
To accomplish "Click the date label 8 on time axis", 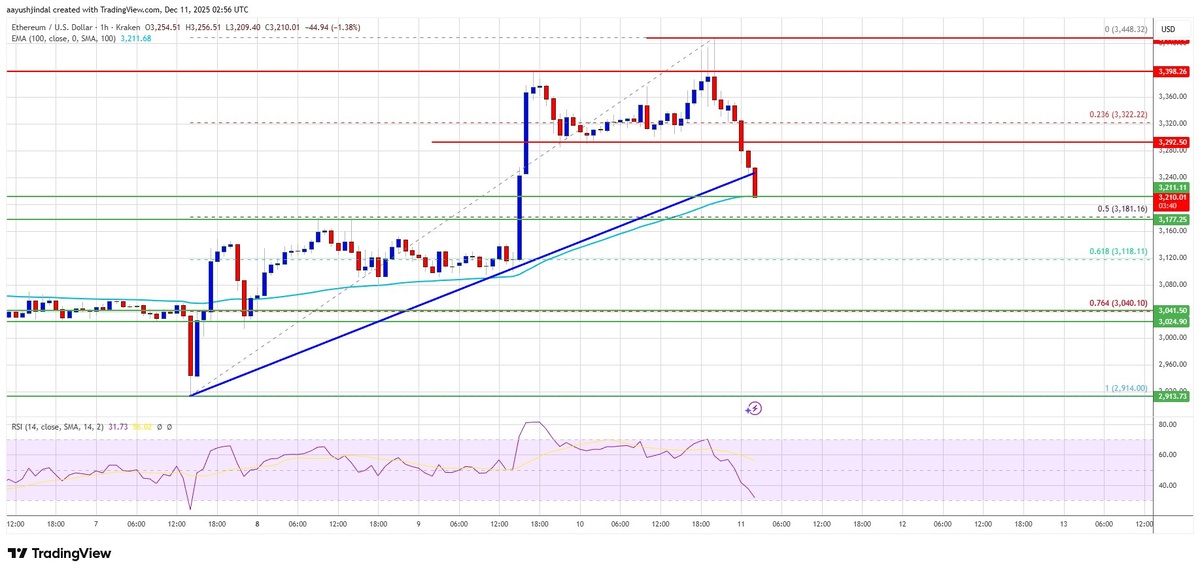I will pos(259,523).
